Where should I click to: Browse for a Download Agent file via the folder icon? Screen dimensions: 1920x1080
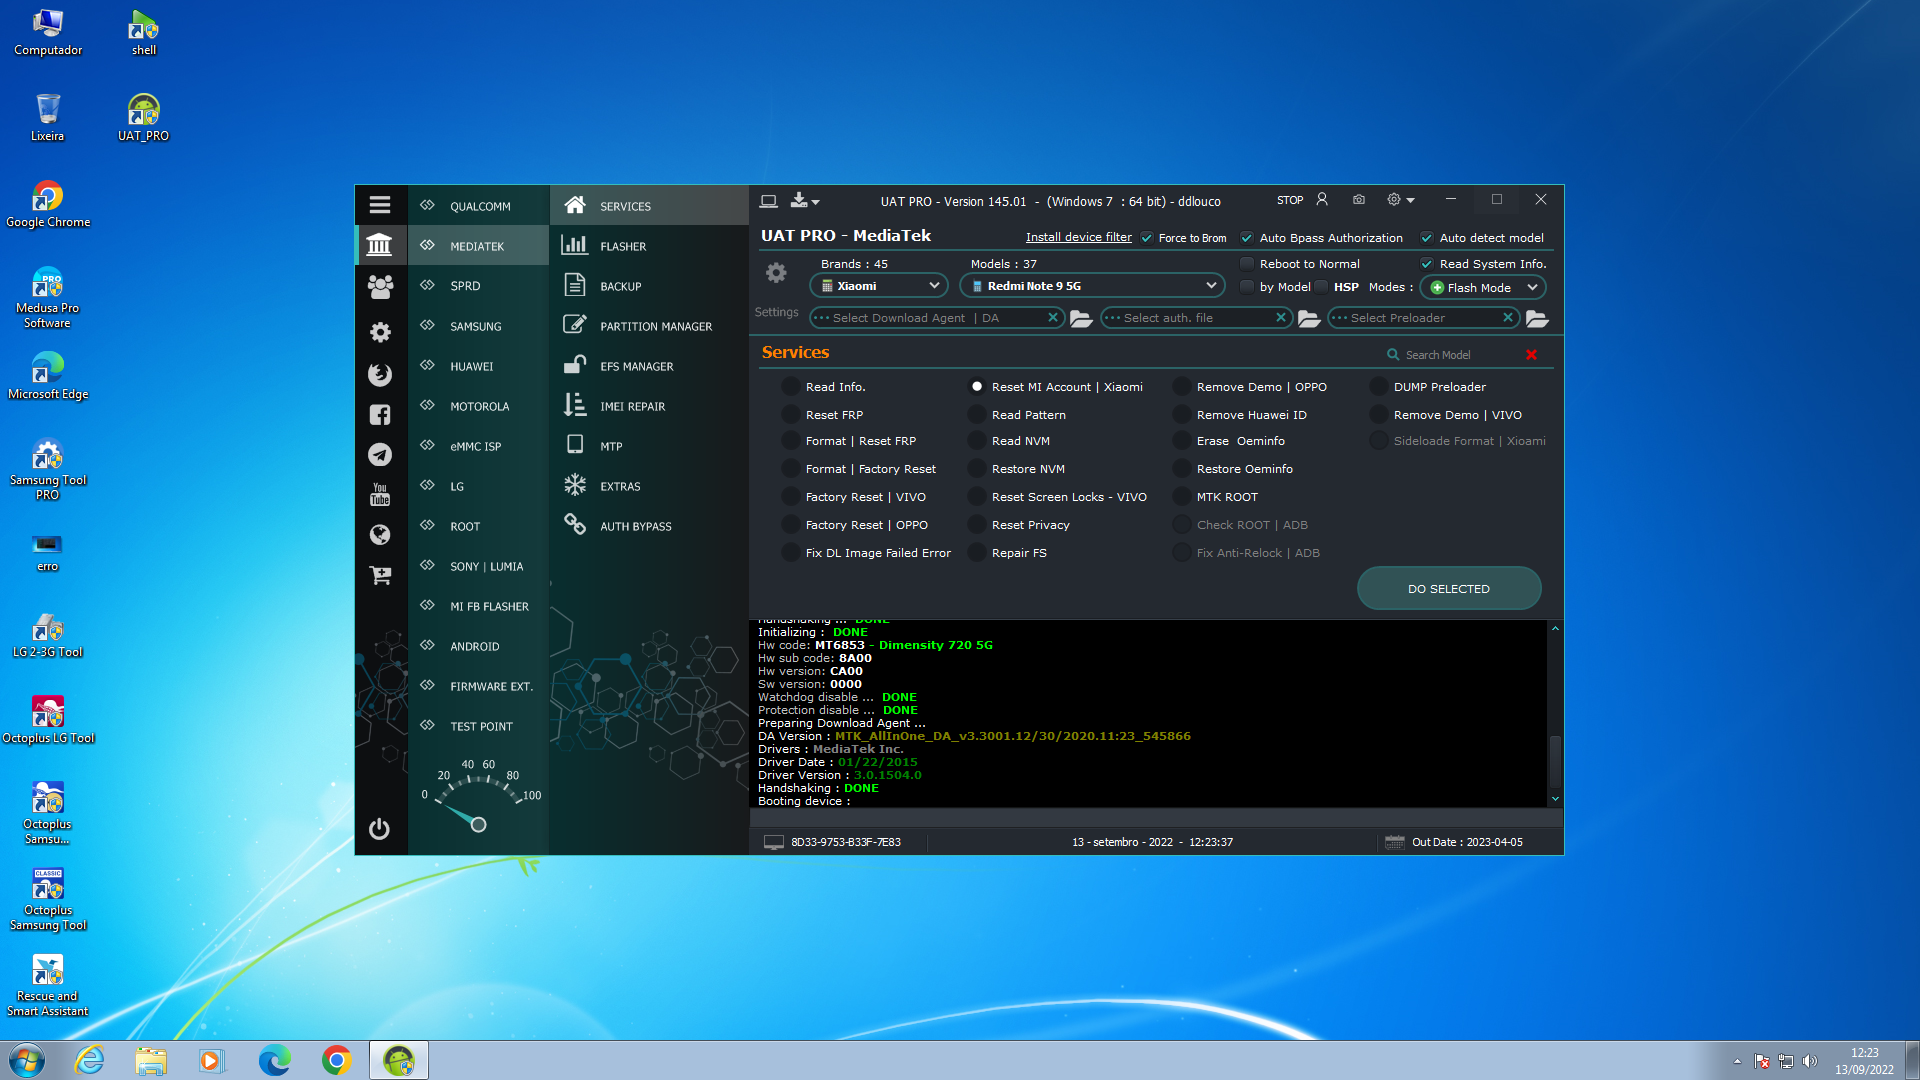click(1080, 319)
